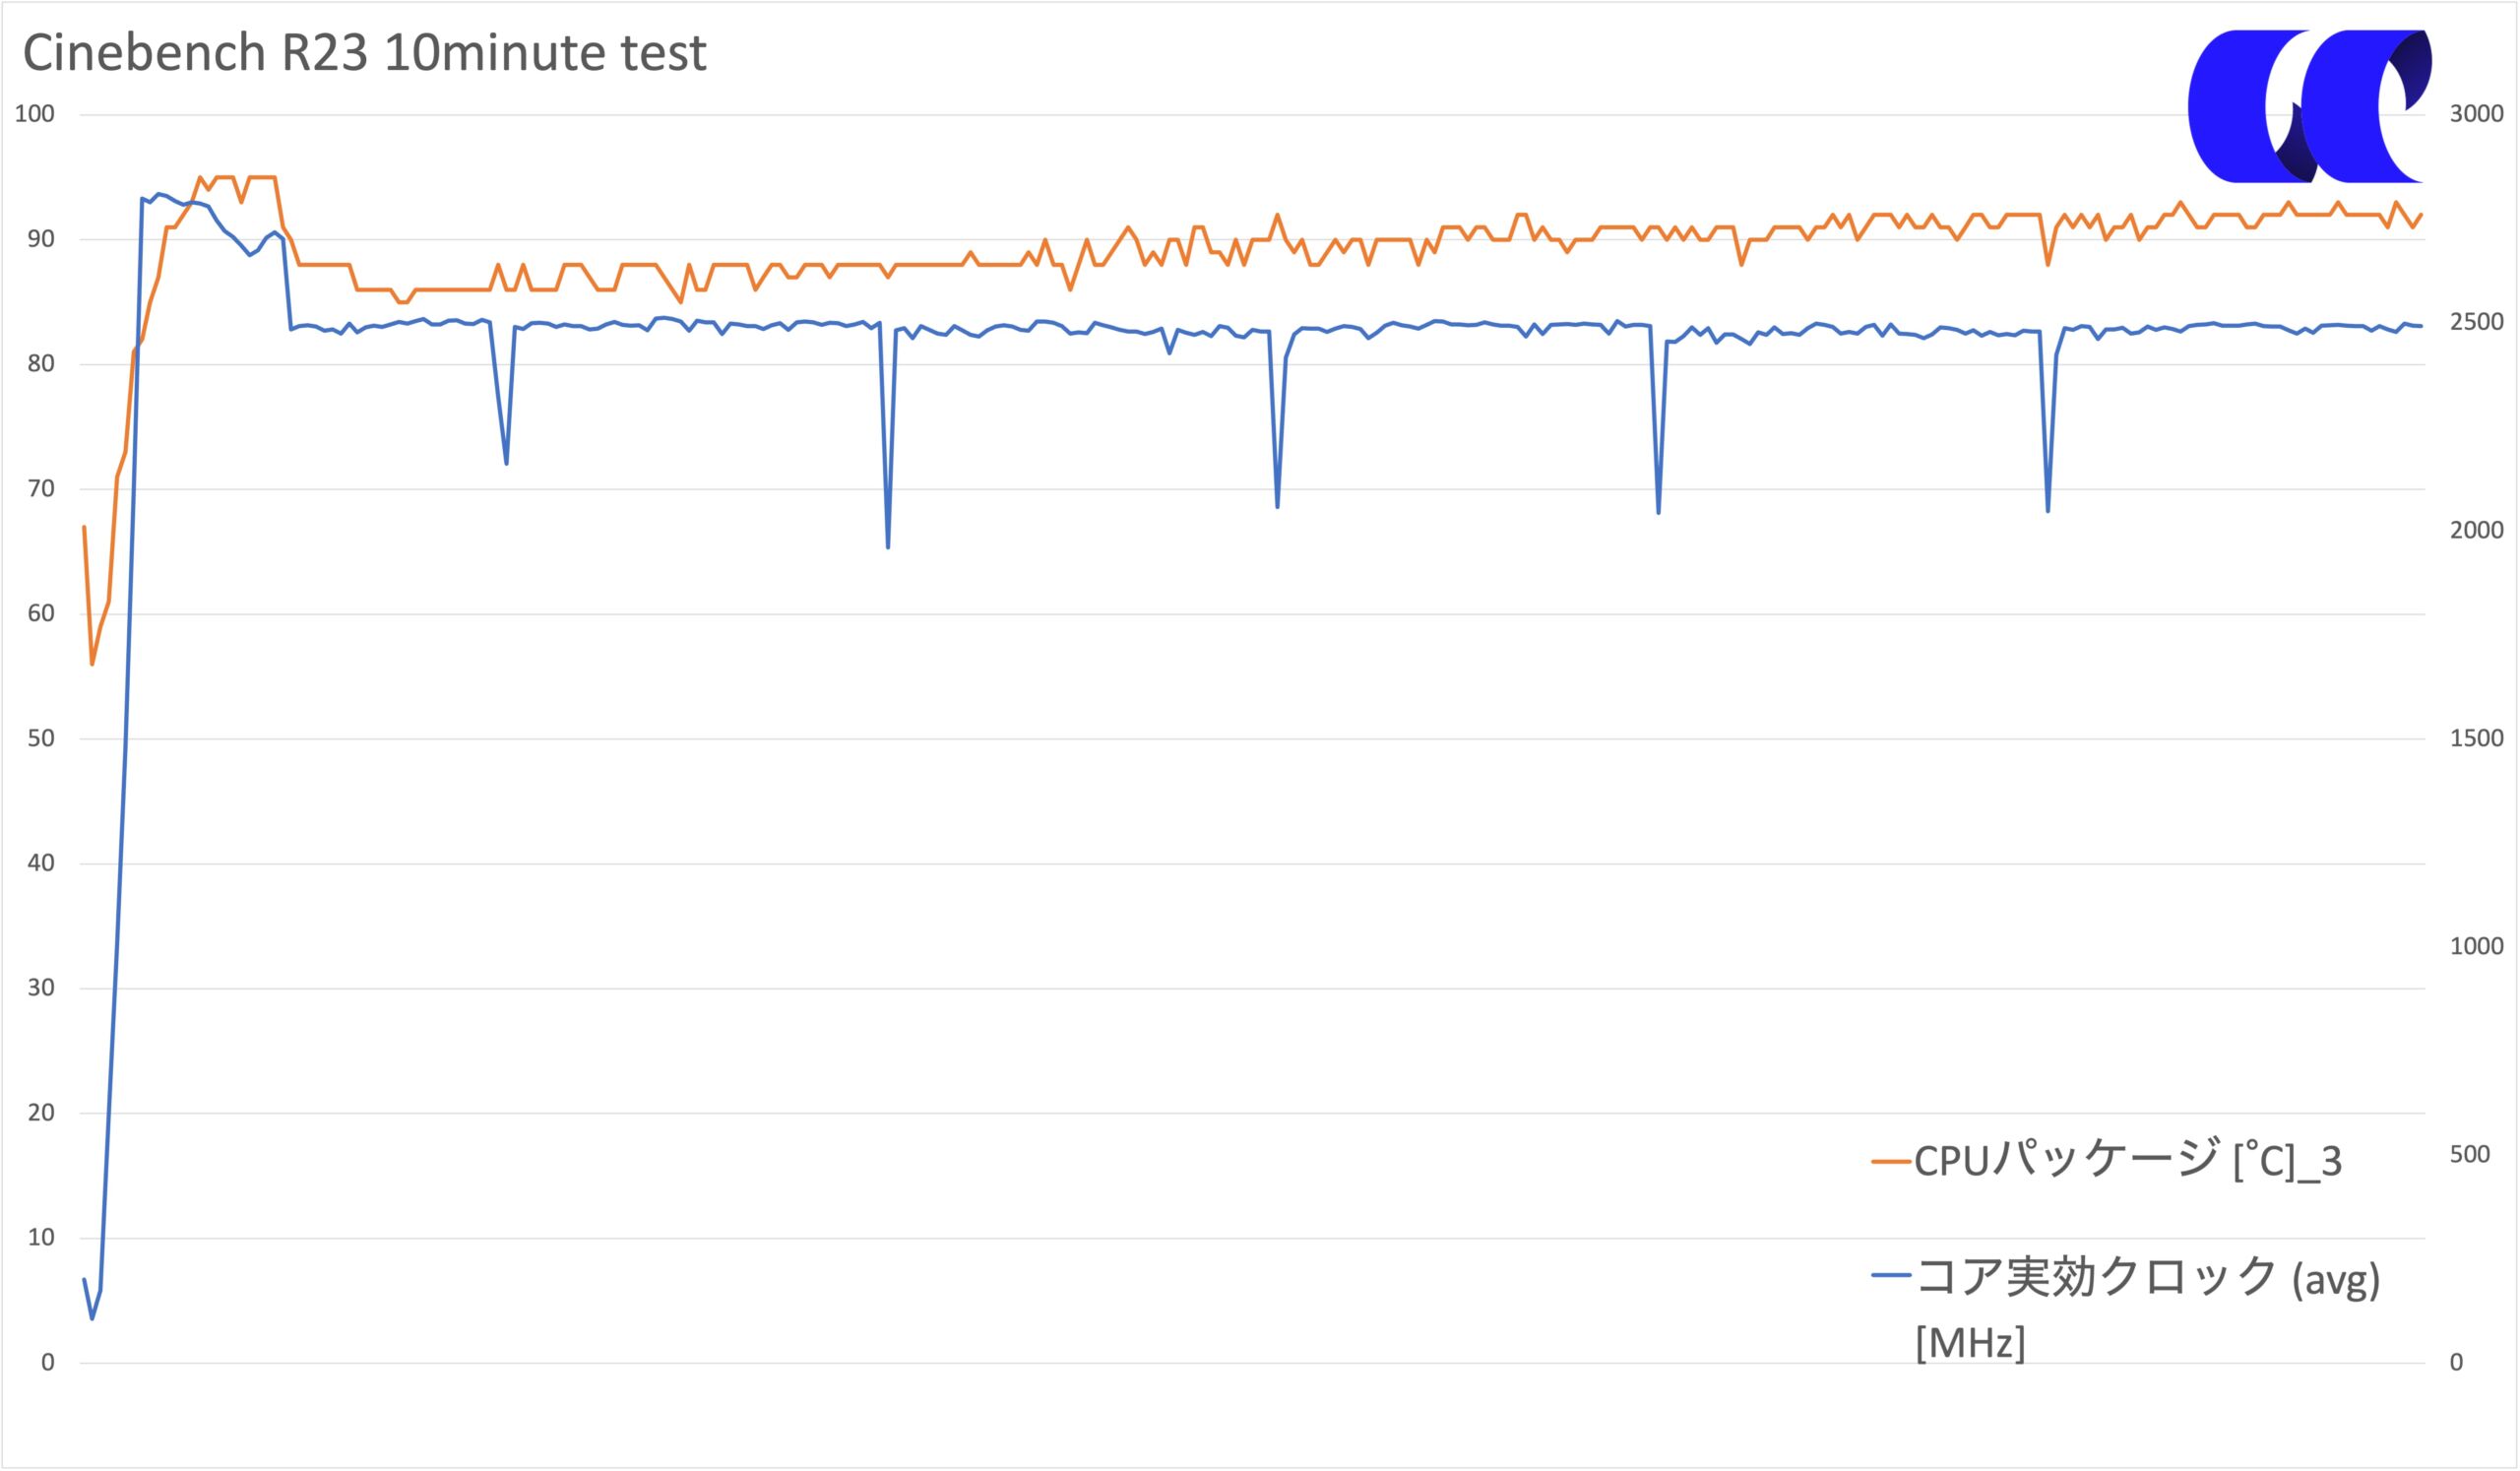Click the orange CPUパッケージ legend line swatch
Viewport: 2520px width, 1471px height.
point(1891,1162)
